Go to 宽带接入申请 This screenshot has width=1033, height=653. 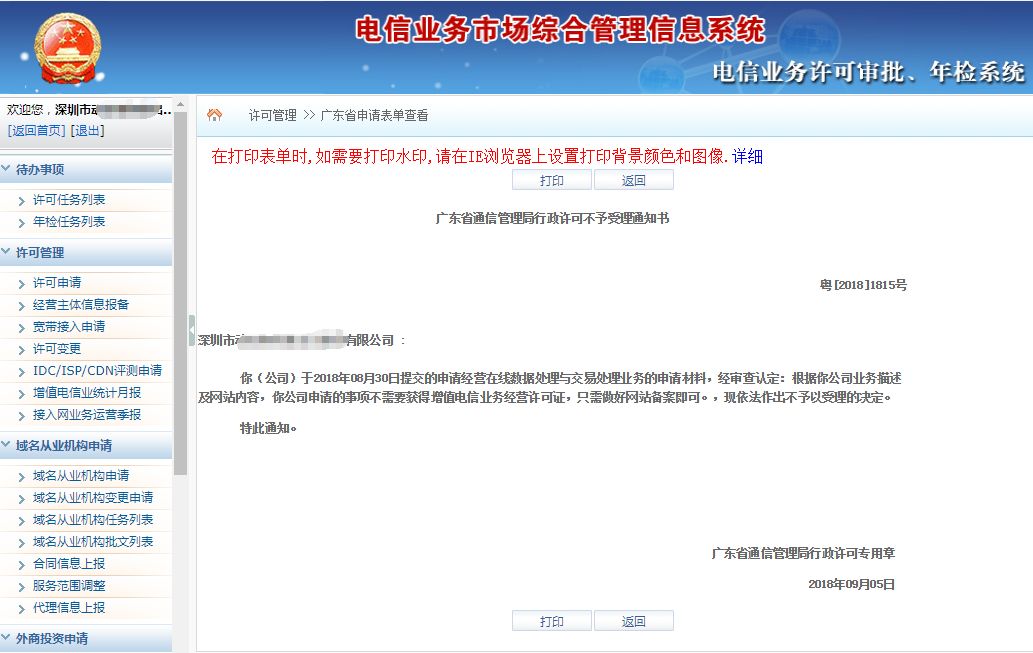(69, 326)
